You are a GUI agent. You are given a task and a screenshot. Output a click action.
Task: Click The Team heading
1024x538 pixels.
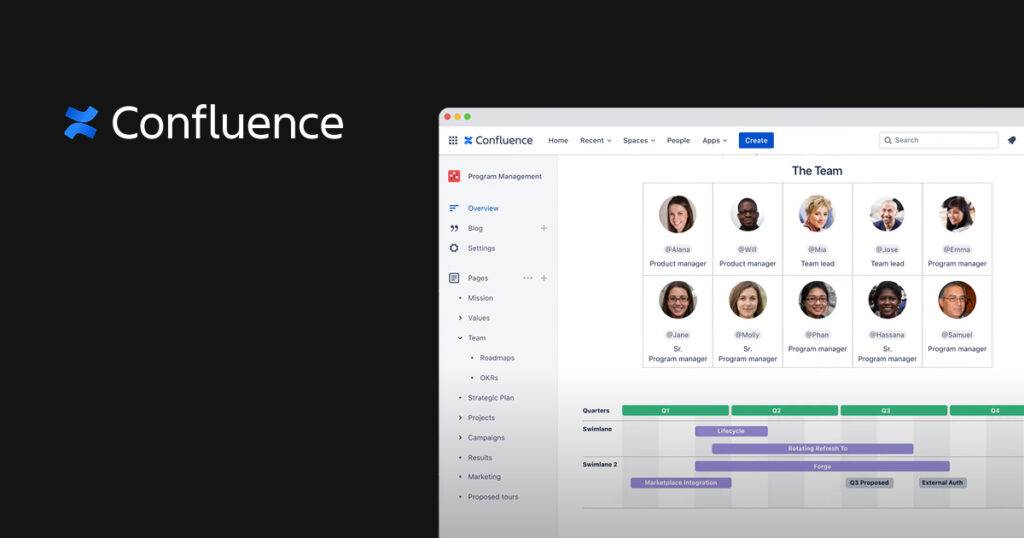(817, 171)
